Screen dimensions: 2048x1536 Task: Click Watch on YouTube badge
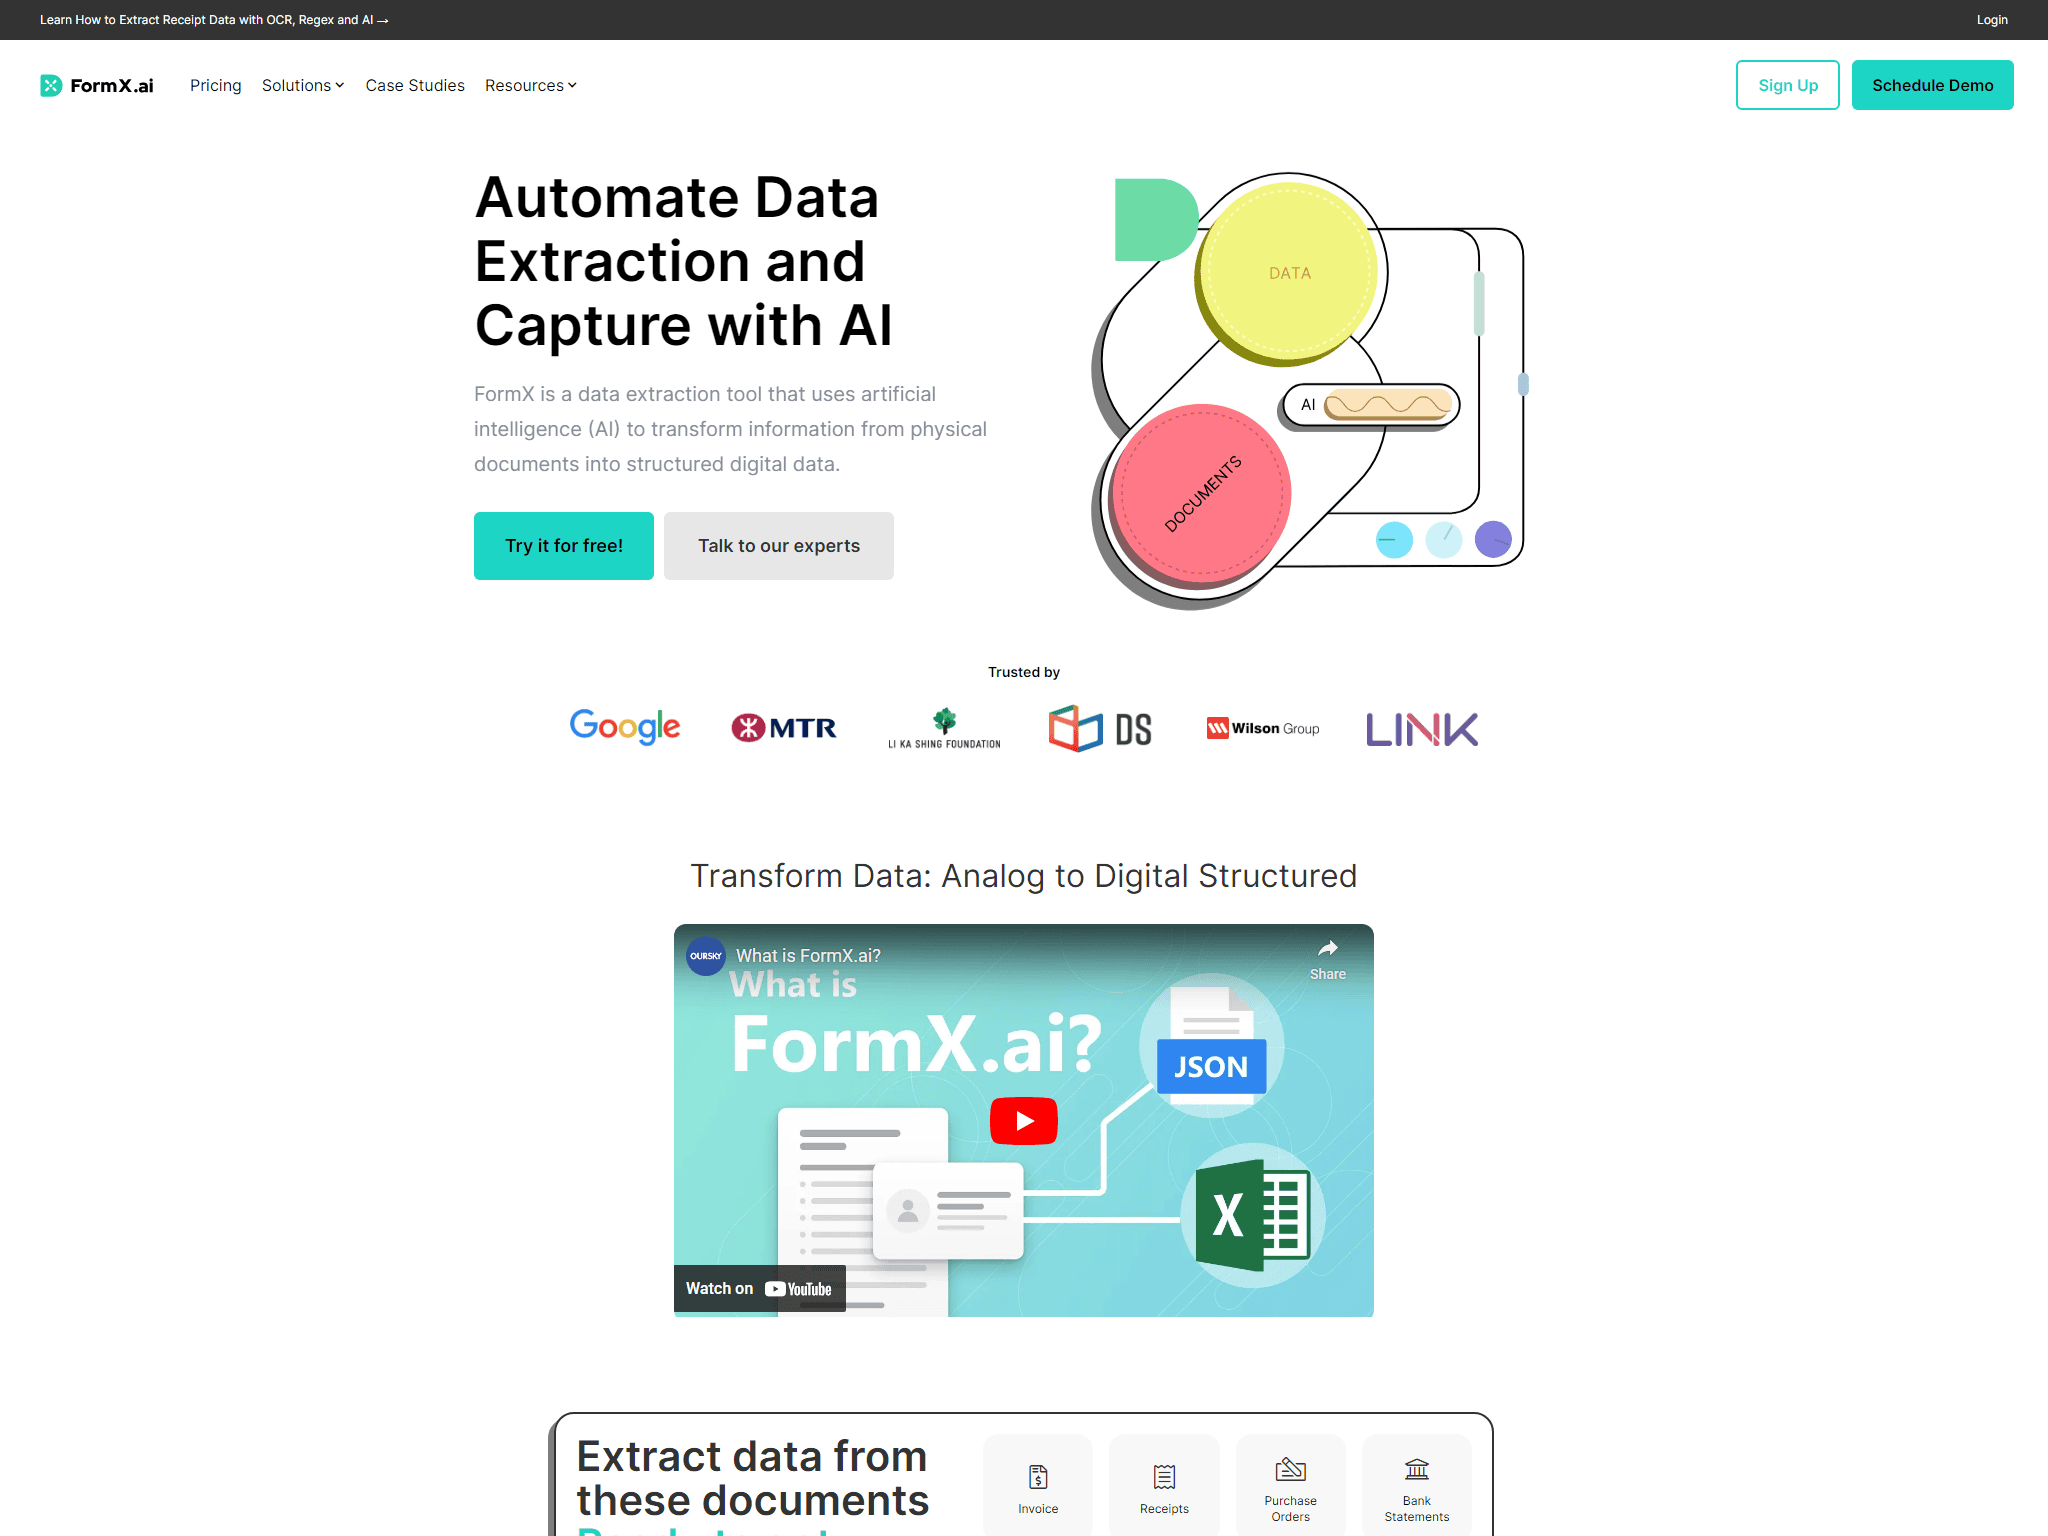point(760,1289)
